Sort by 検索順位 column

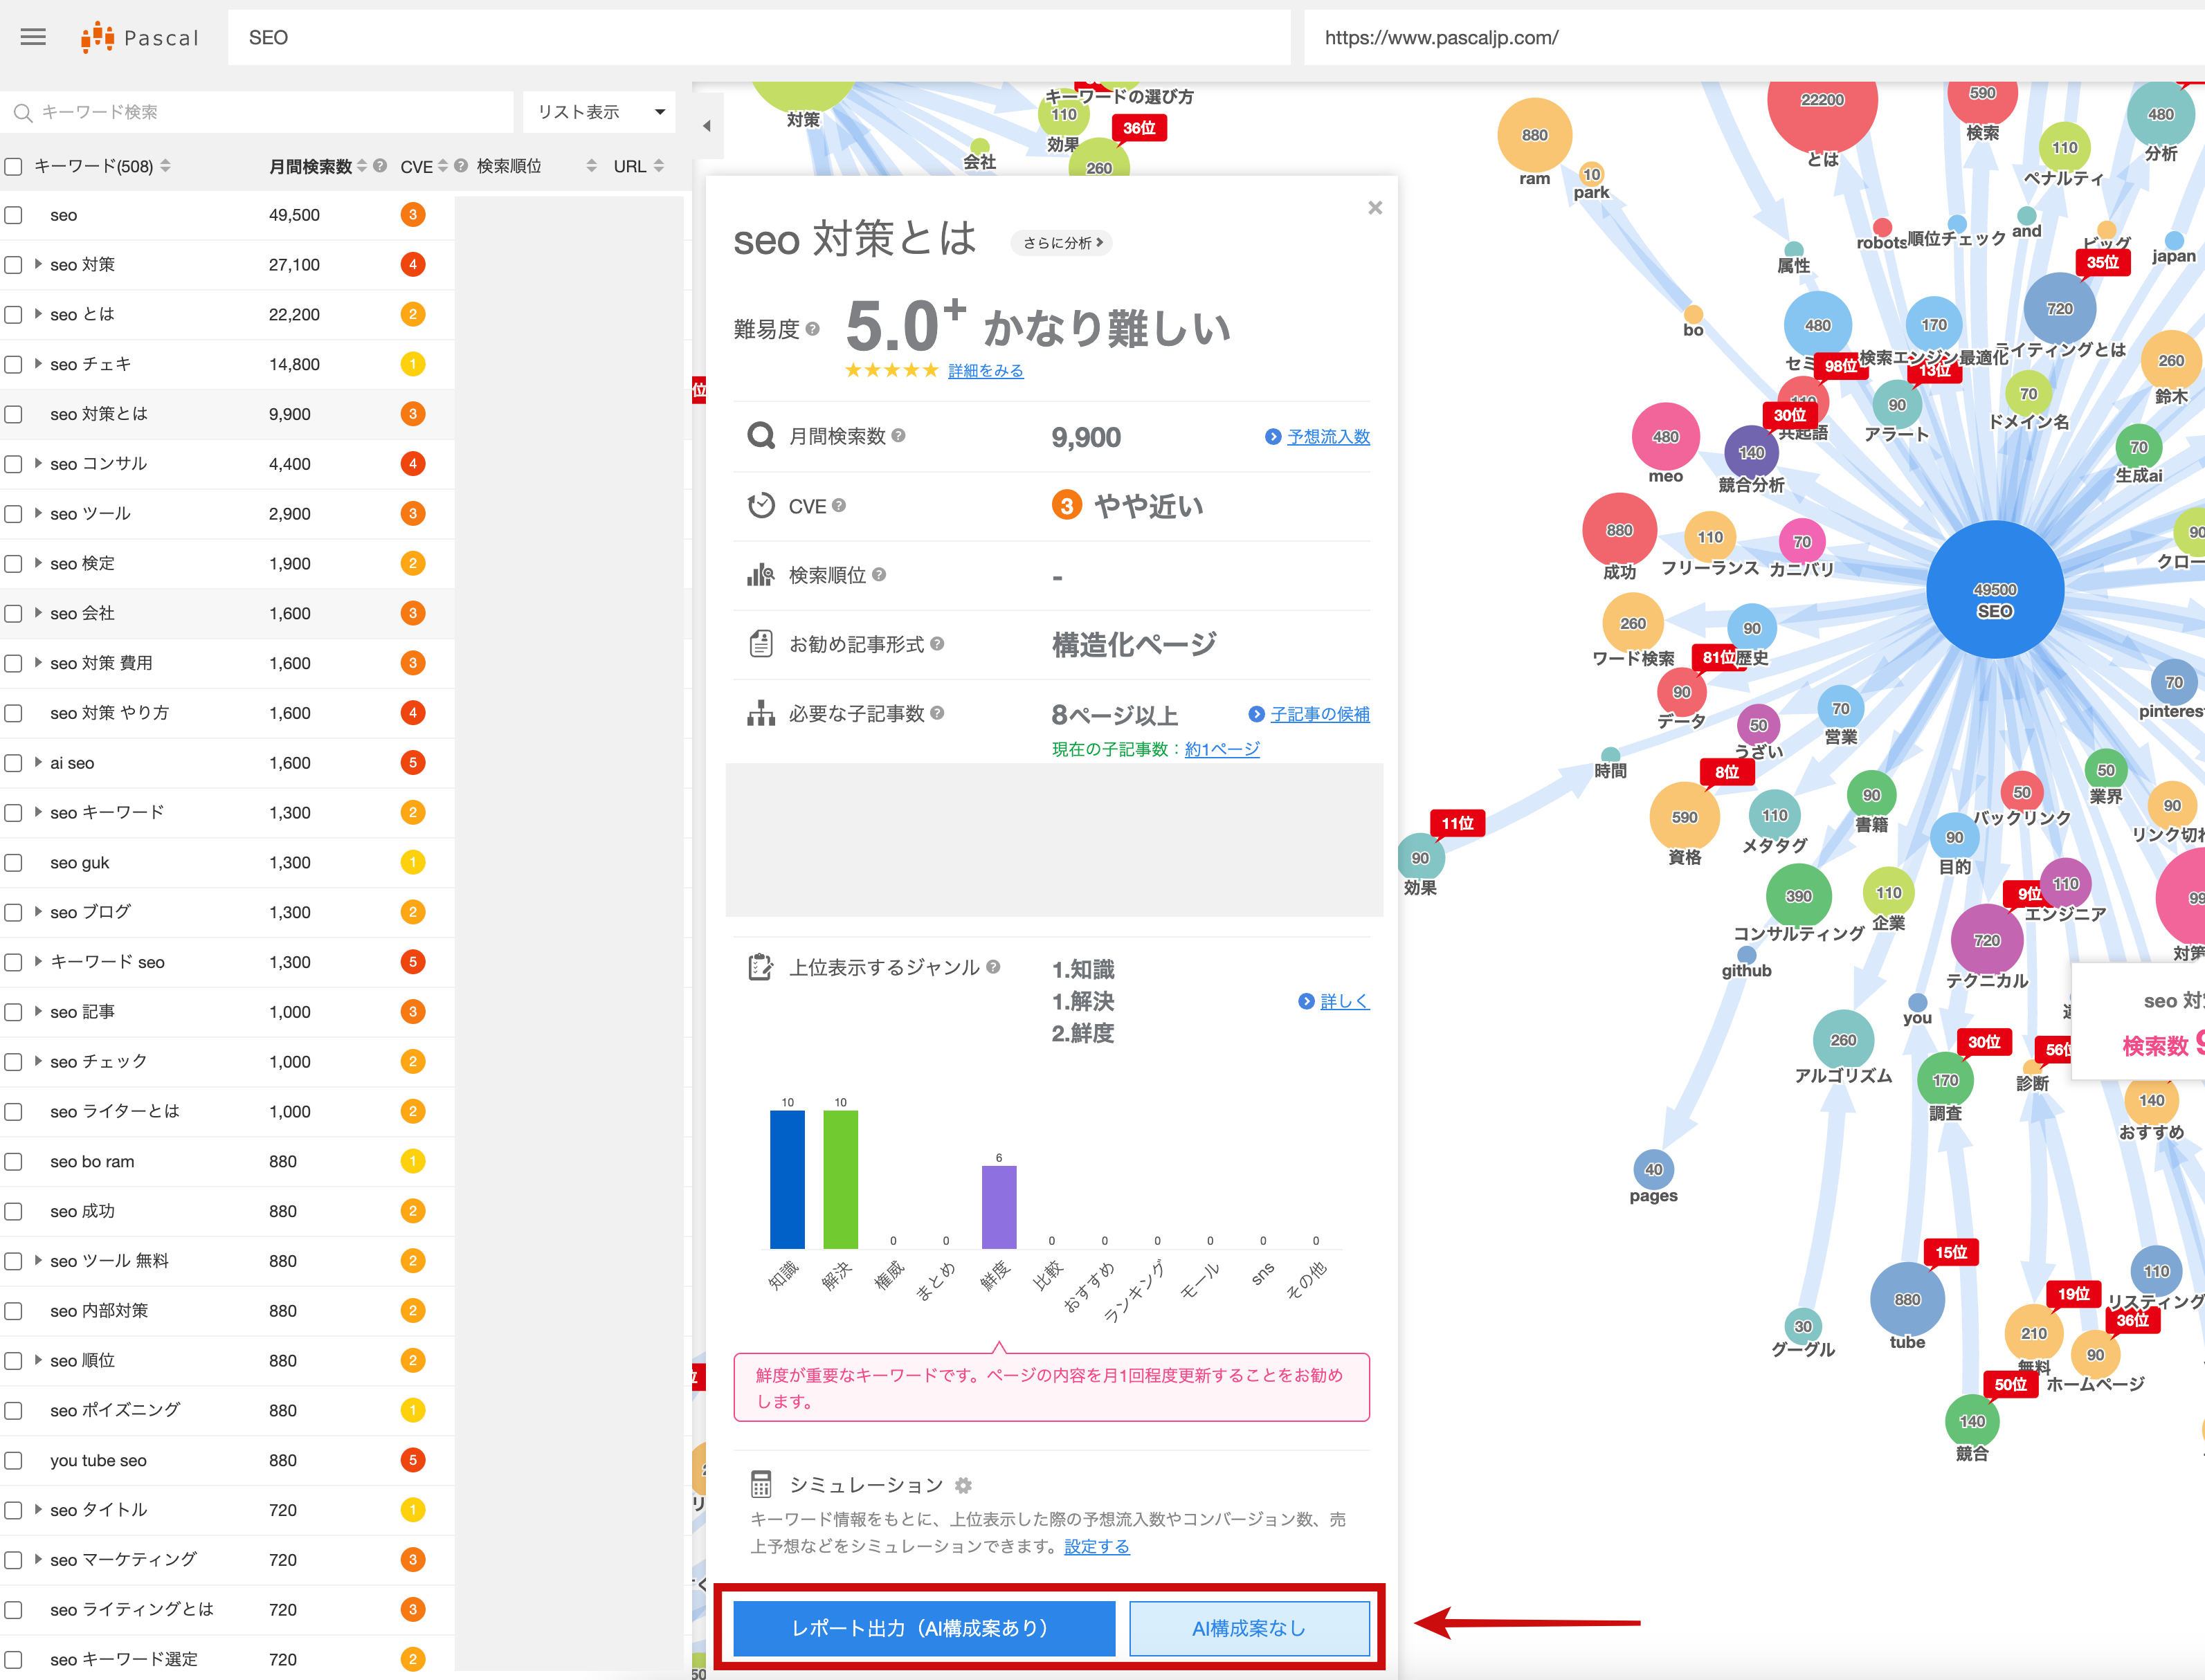pos(592,166)
